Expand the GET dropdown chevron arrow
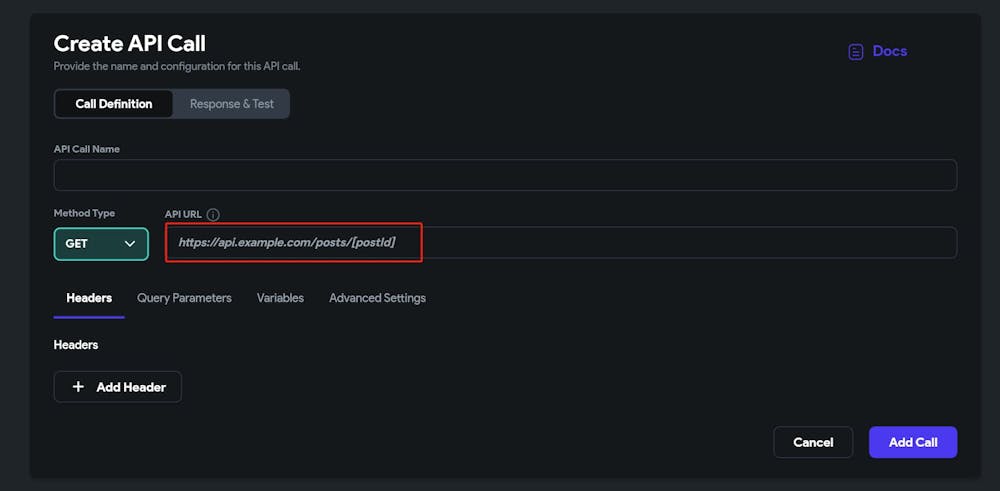Image resolution: width=1000 pixels, height=491 pixels. pyautogui.click(x=129, y=244)
